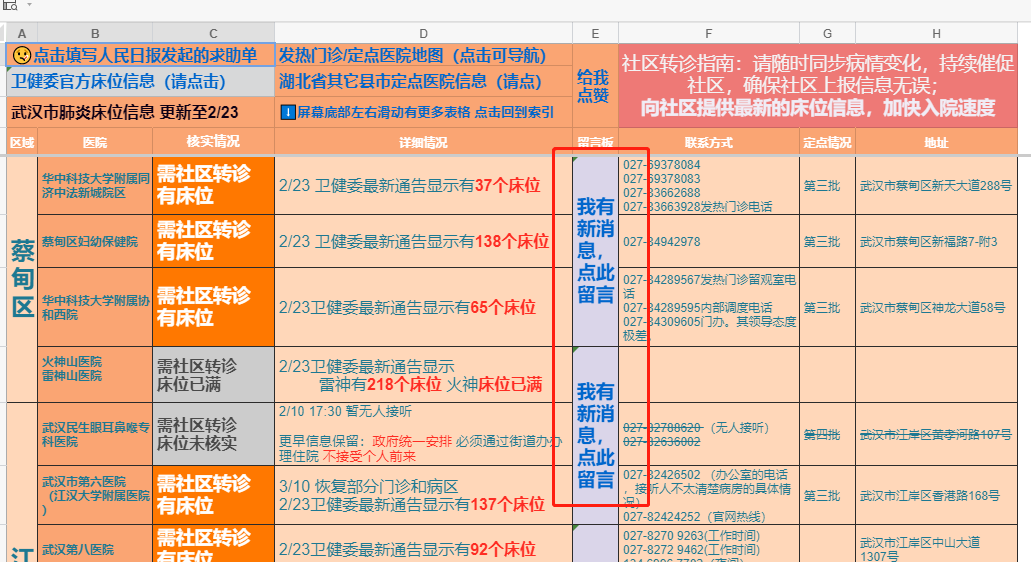Click the 联系方式 column title cell

[x=708, y=142]
